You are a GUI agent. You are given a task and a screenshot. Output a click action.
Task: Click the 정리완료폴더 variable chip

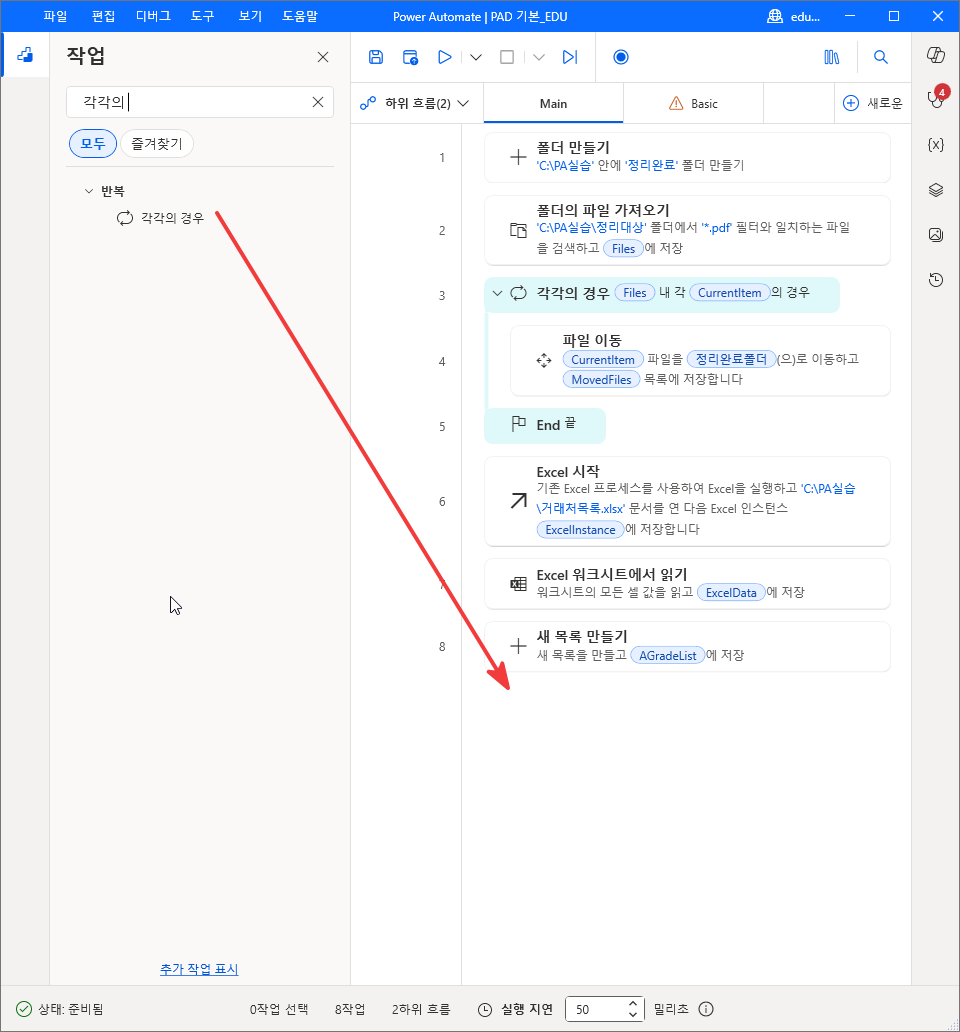coord(731,359)
